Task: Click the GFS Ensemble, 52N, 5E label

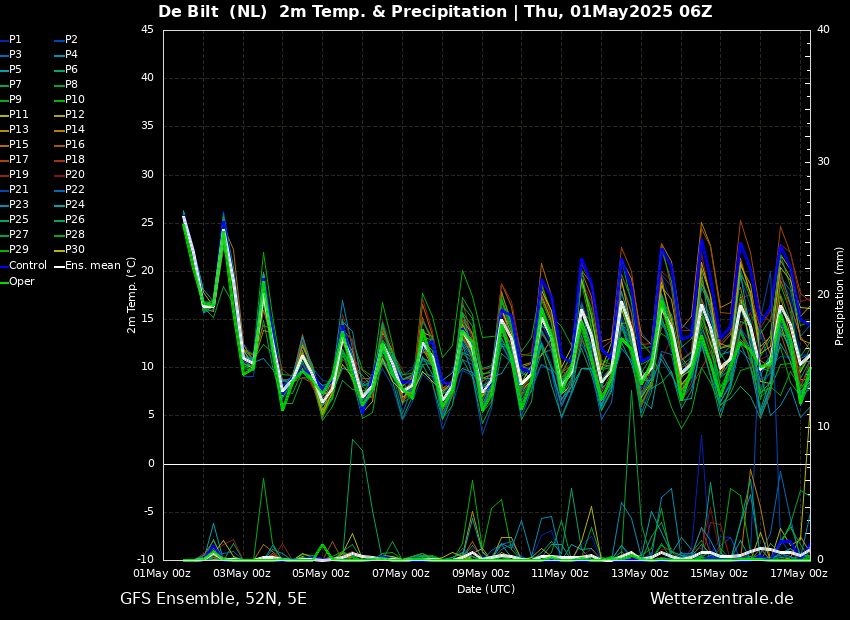Action: coord(213,599)
